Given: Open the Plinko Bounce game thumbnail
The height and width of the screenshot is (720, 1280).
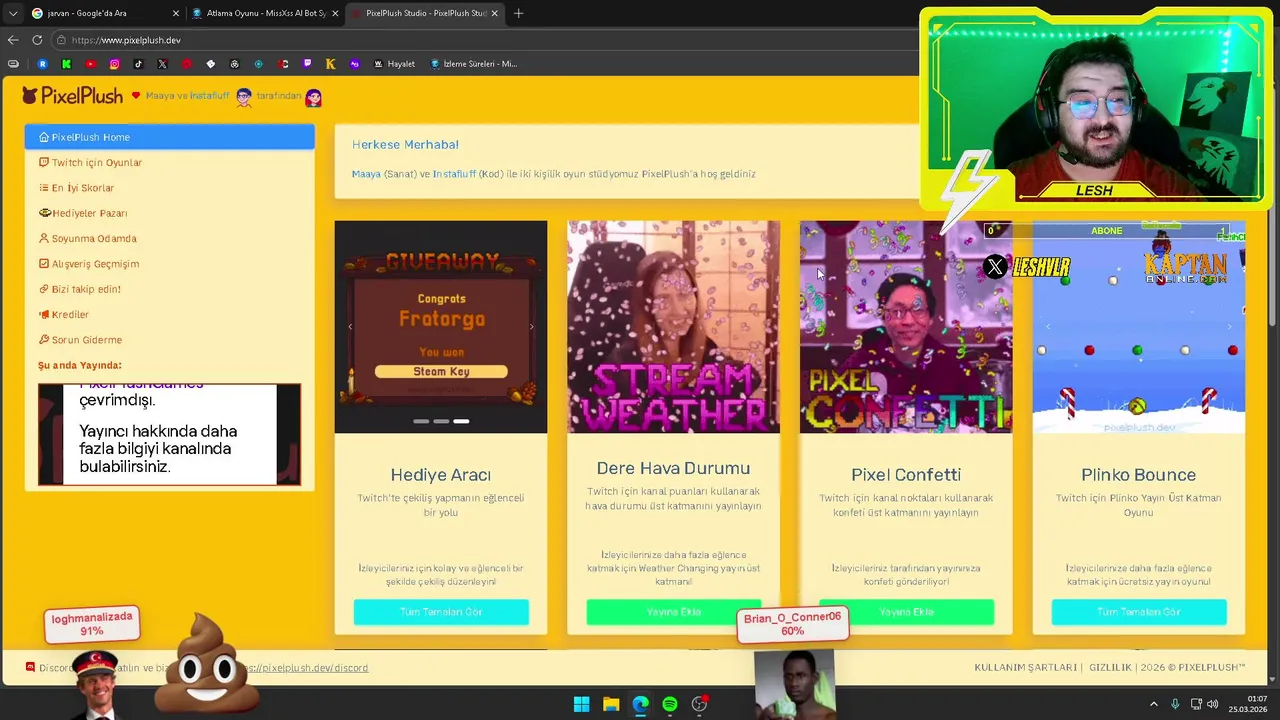Looking at the screenshot, I should tap(1139, 327).
